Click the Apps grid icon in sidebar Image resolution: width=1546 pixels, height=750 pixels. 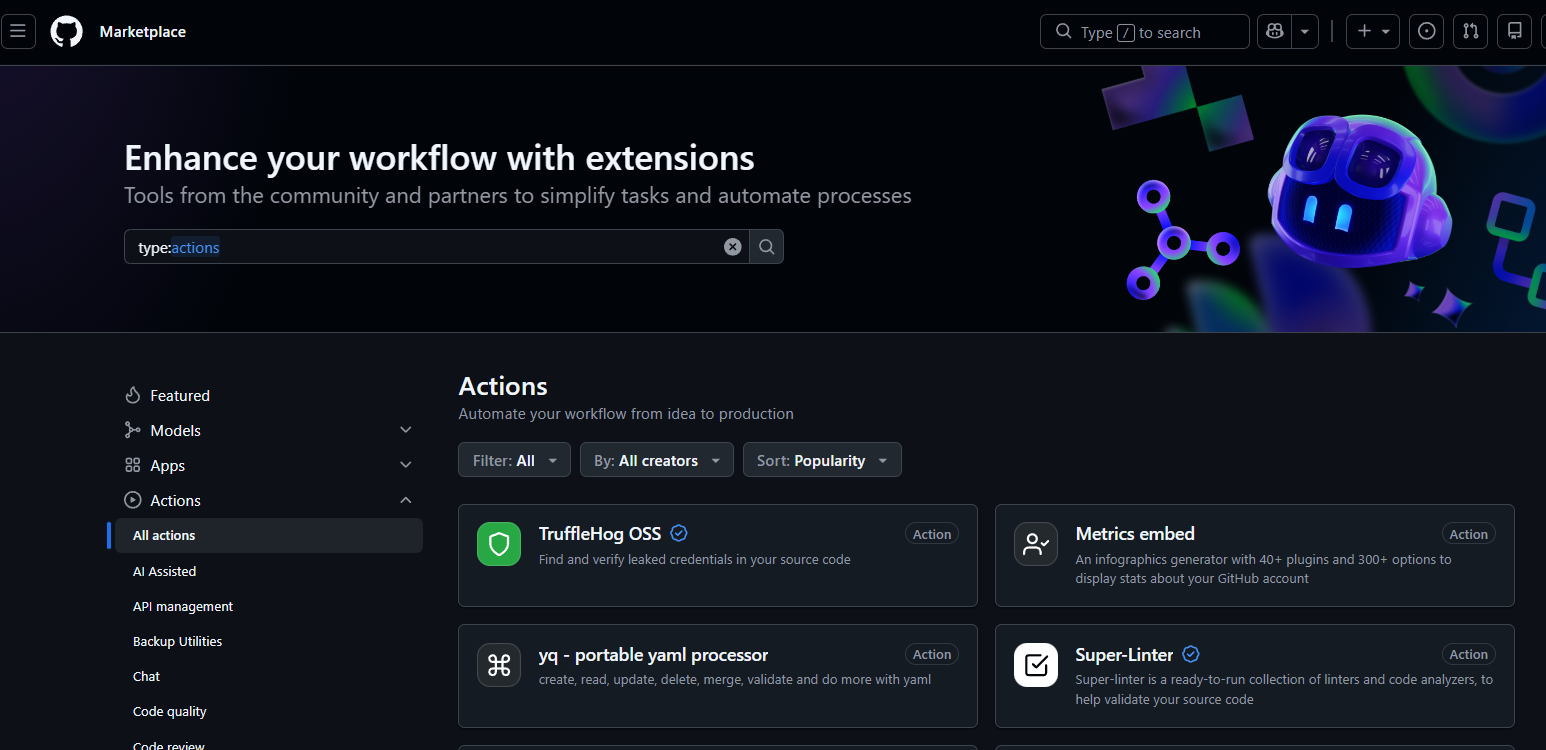[133, 465]
